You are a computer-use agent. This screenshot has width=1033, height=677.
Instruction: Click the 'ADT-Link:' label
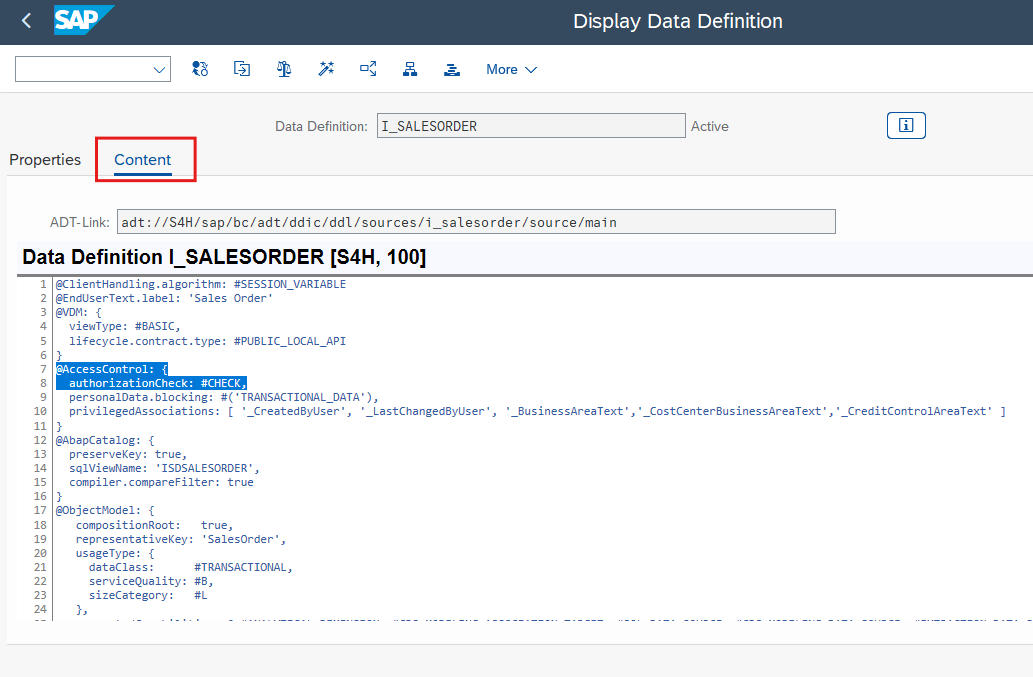80,223
